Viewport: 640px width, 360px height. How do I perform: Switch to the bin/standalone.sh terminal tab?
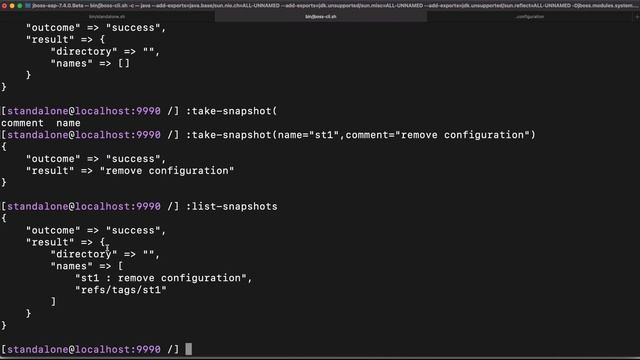pyautogui.click(x=107, y=17)
